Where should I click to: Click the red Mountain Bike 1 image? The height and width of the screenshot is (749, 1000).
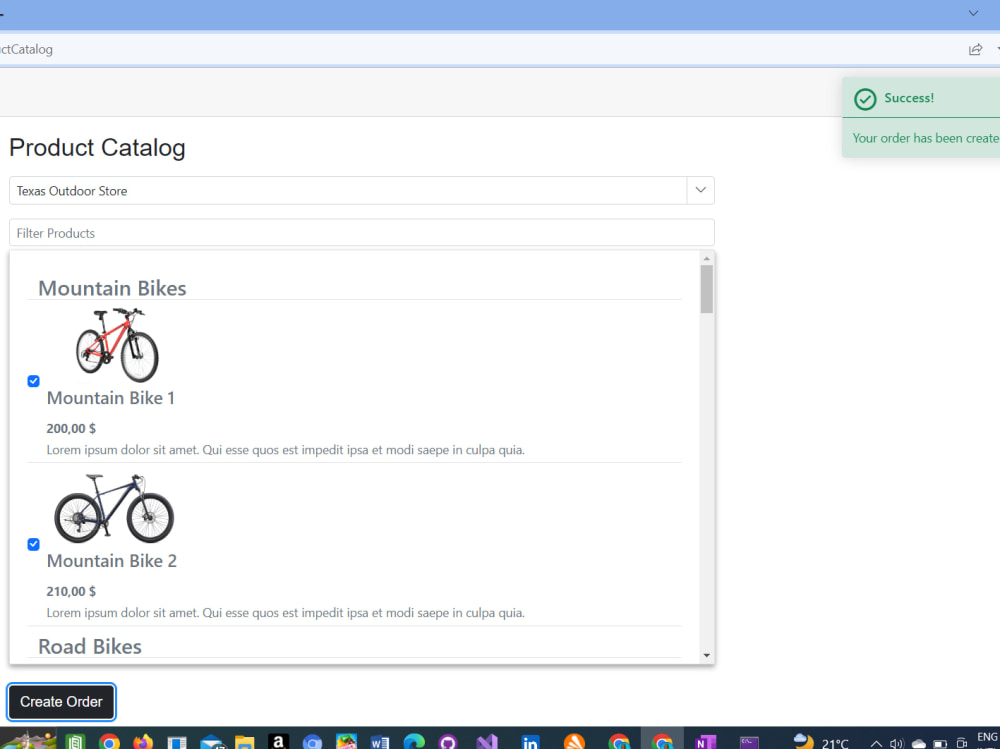[117, 345]
